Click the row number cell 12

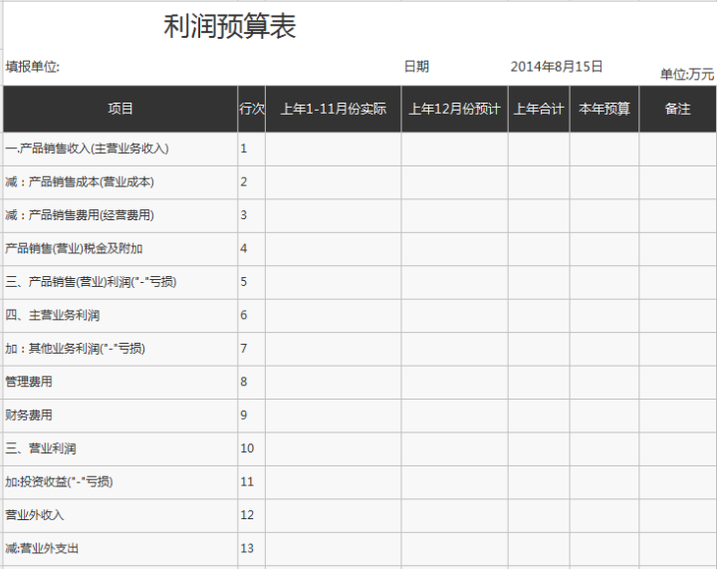[x=252, y=515]
